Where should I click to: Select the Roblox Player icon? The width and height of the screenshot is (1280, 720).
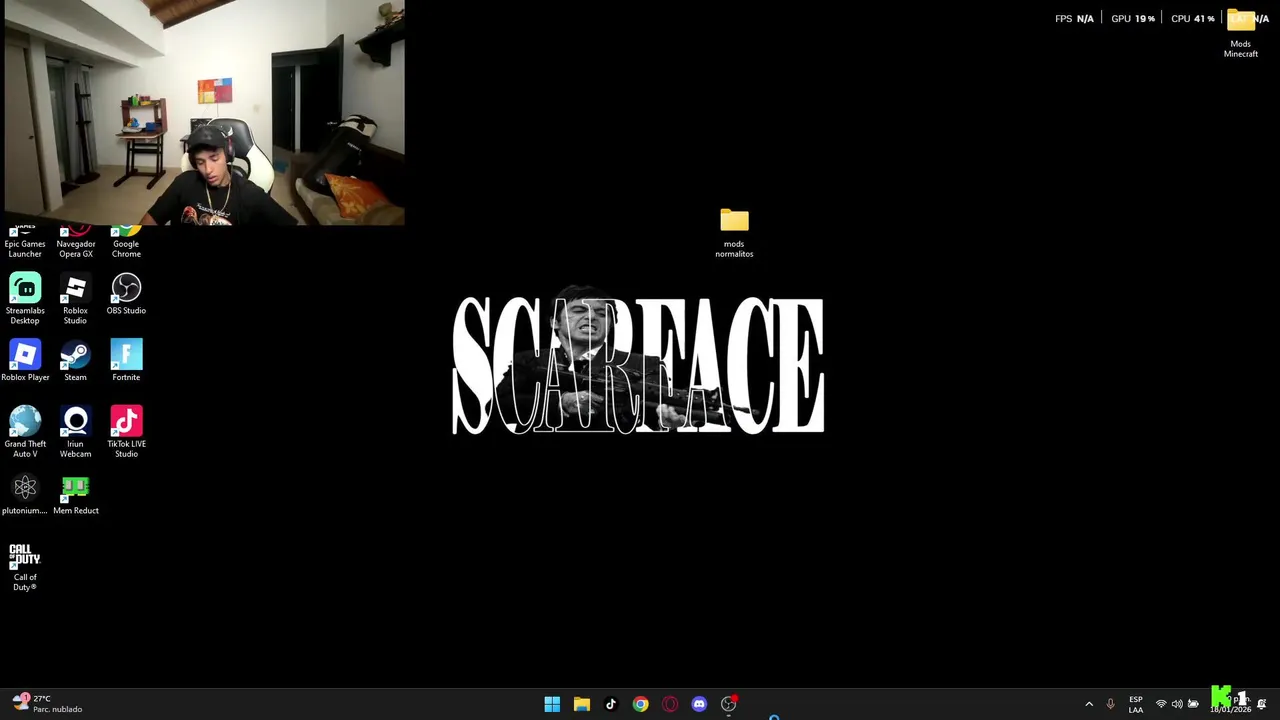[25, 360]
